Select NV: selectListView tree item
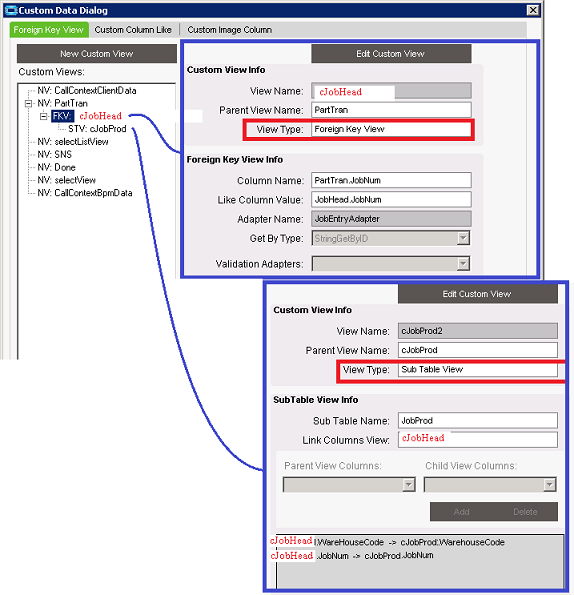 pos(73,142)
